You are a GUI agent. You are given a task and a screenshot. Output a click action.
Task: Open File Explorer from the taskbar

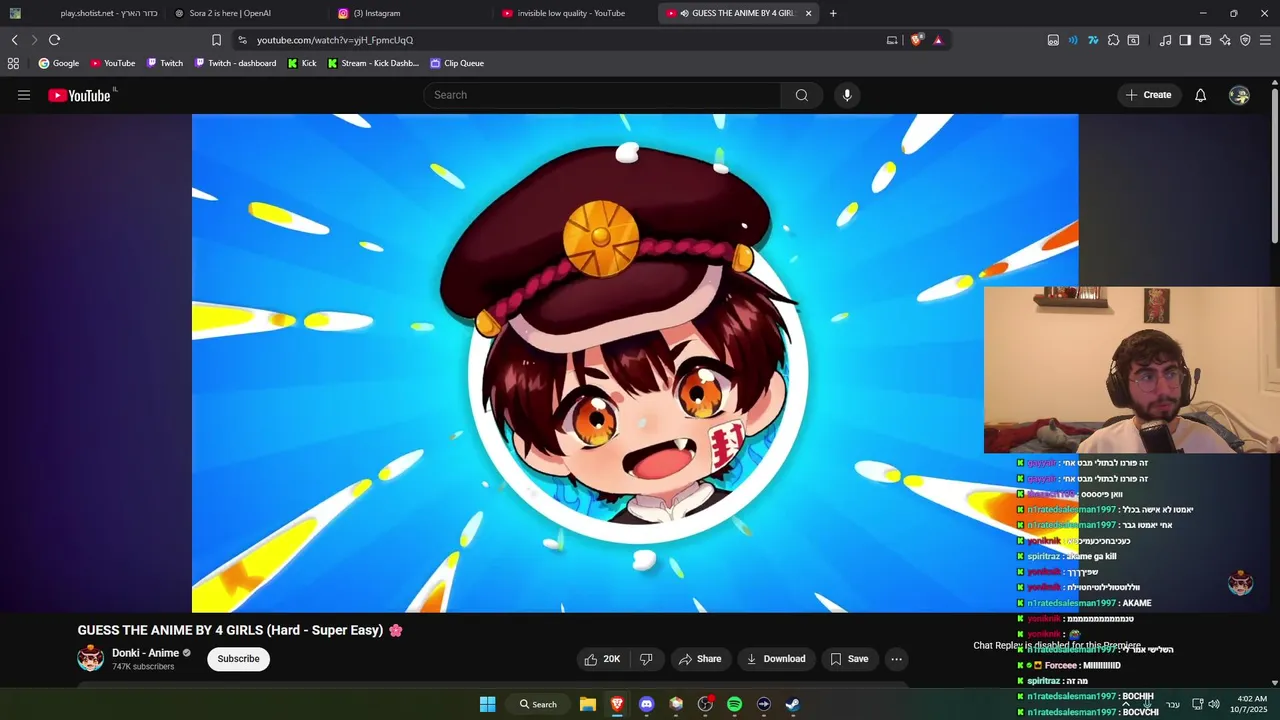588,704
